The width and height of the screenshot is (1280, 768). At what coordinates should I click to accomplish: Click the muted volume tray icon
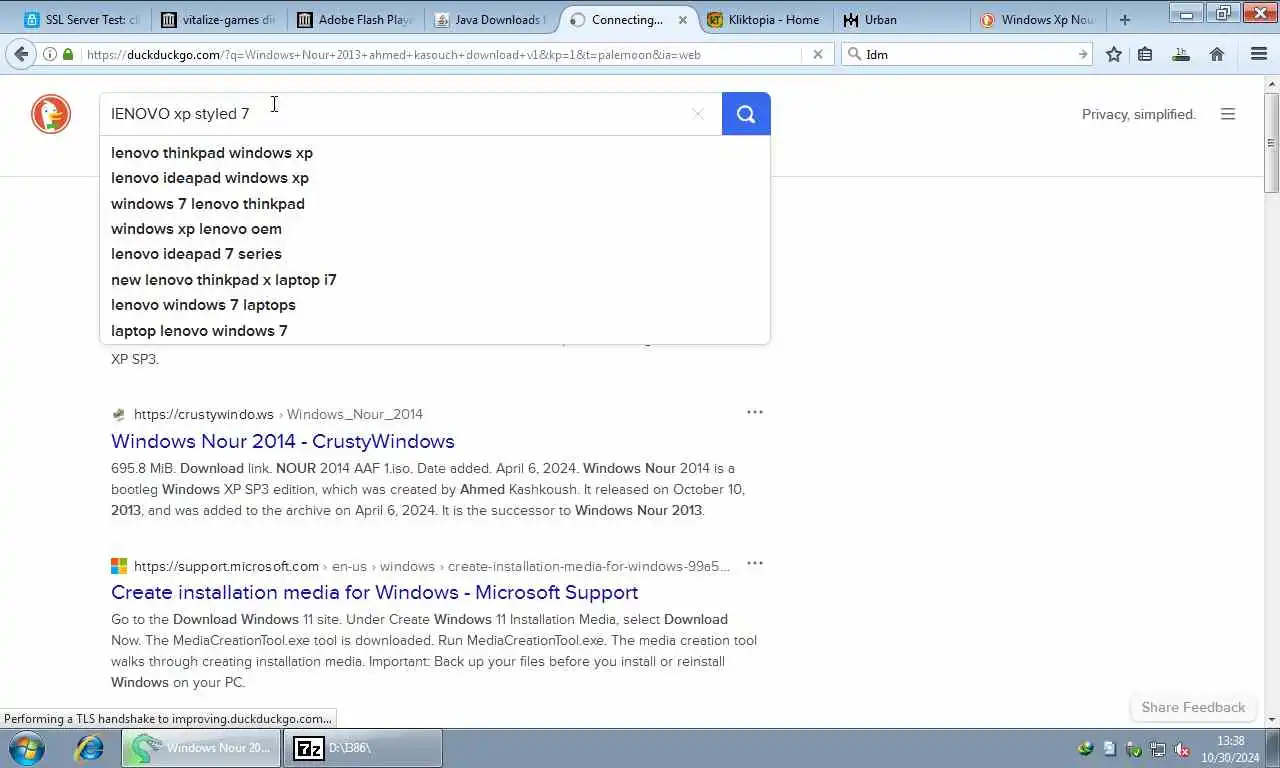tap(1181, 749)
